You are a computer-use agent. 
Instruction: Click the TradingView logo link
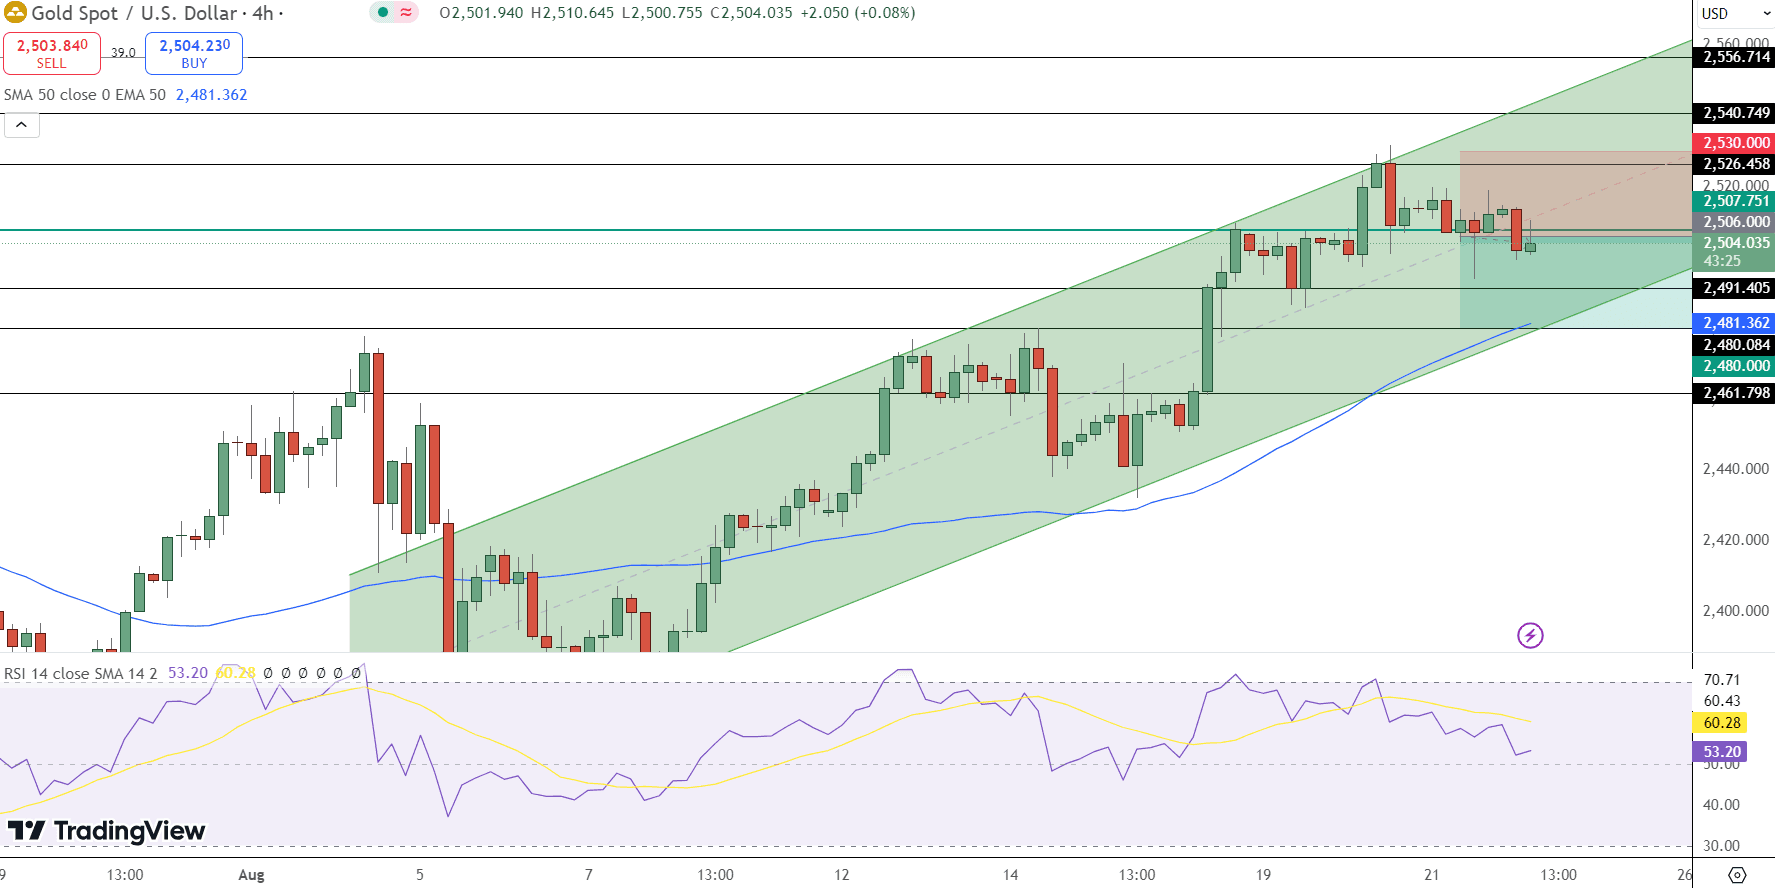(x=106, y=831)
